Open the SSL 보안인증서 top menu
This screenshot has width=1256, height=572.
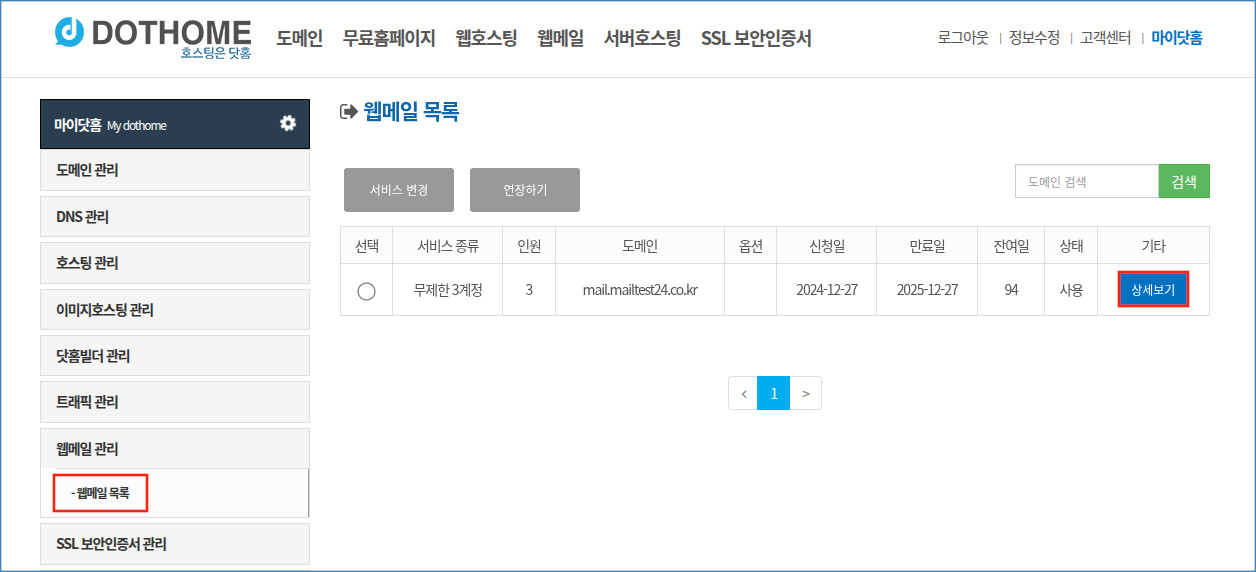756,39
